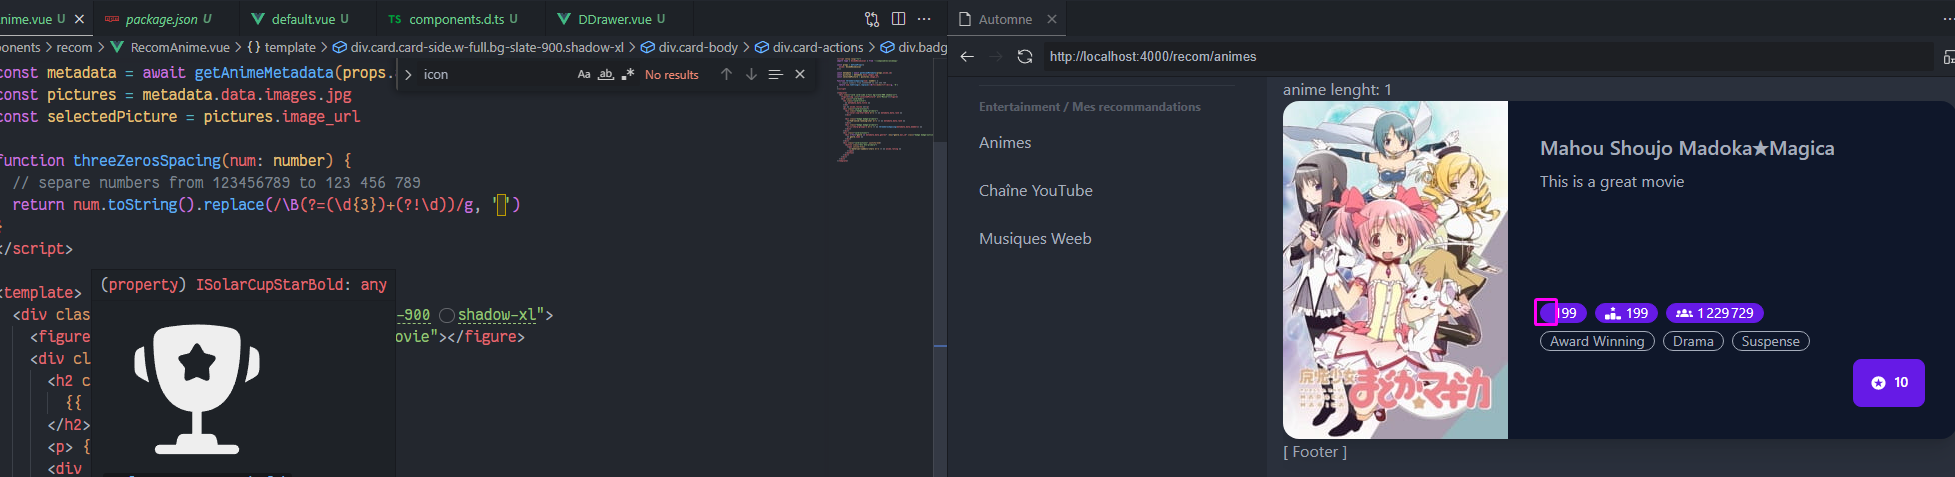Reload the browser preview page
This screenshot has height=477, width=1955.
pos(1025,56)
